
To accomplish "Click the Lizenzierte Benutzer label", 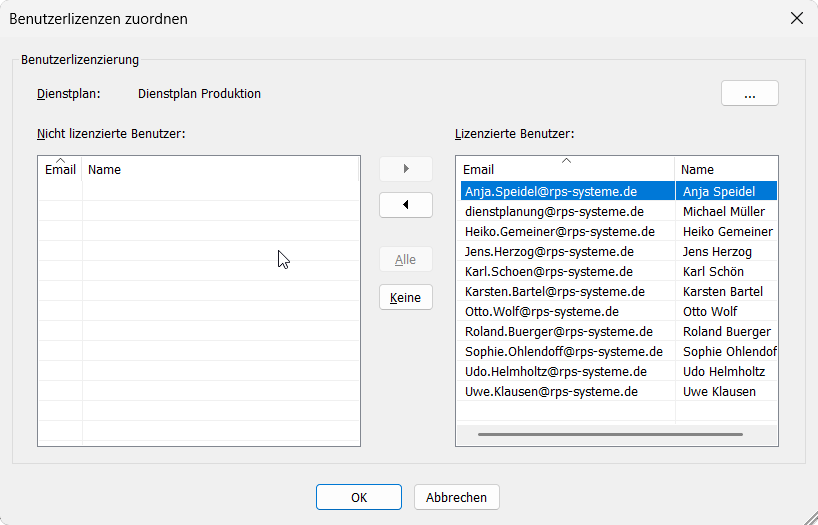I will 514,134.
